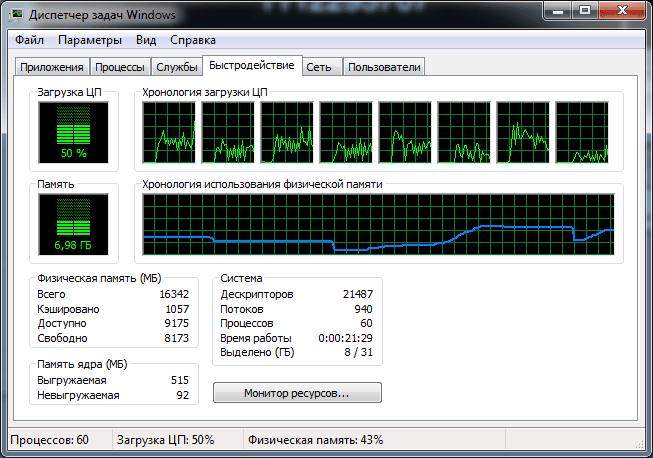
Task: Click the Память ядра (МБ) group label
Action: (x=82, y=364)
